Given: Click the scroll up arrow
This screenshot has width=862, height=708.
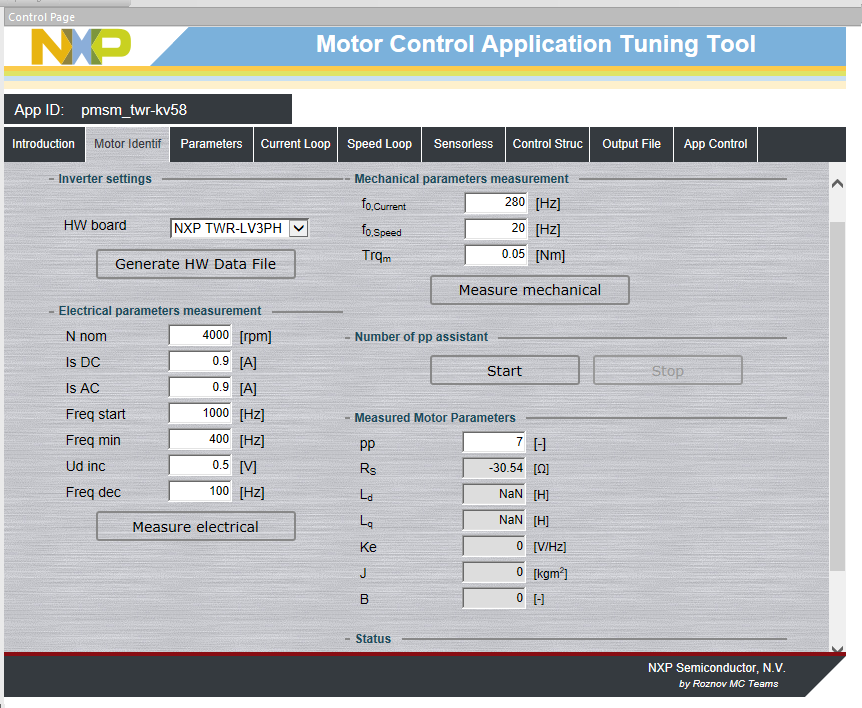Looking at the screenshot, I should click(837, 184).
